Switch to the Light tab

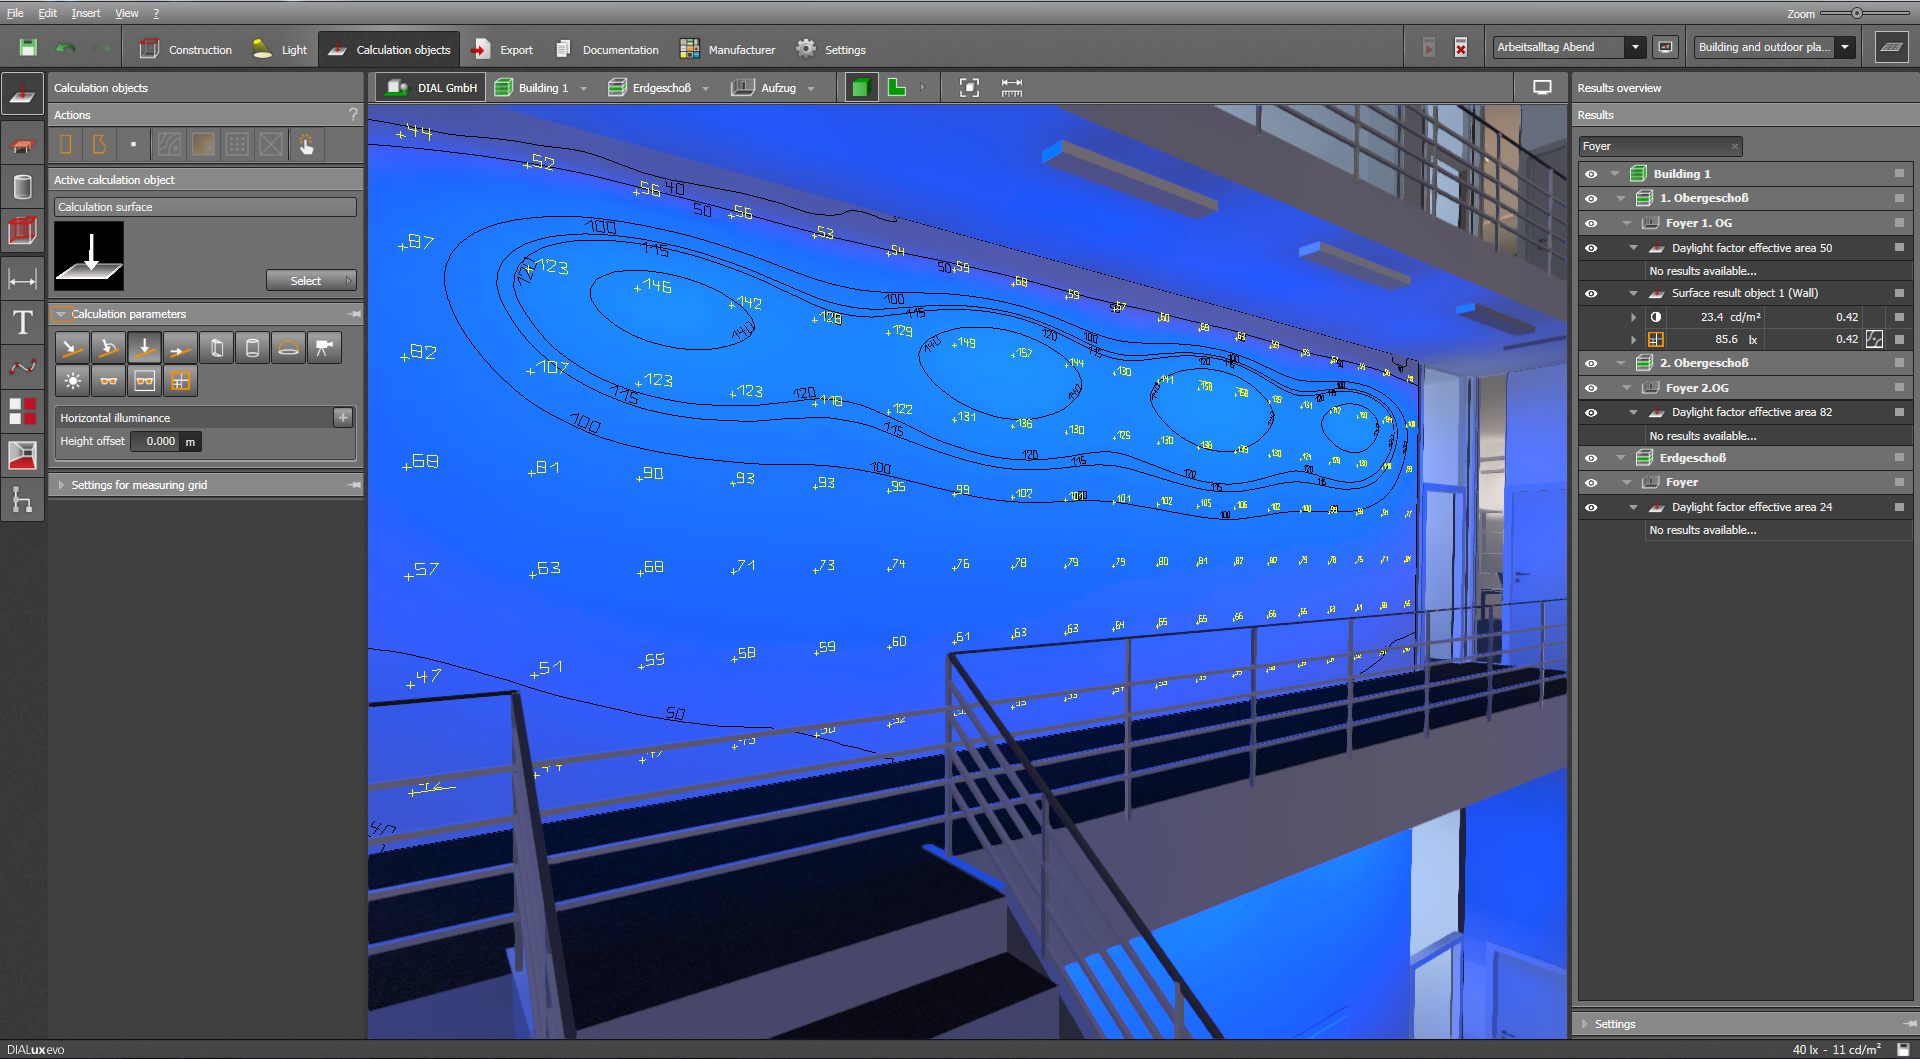tap(280, 49)
